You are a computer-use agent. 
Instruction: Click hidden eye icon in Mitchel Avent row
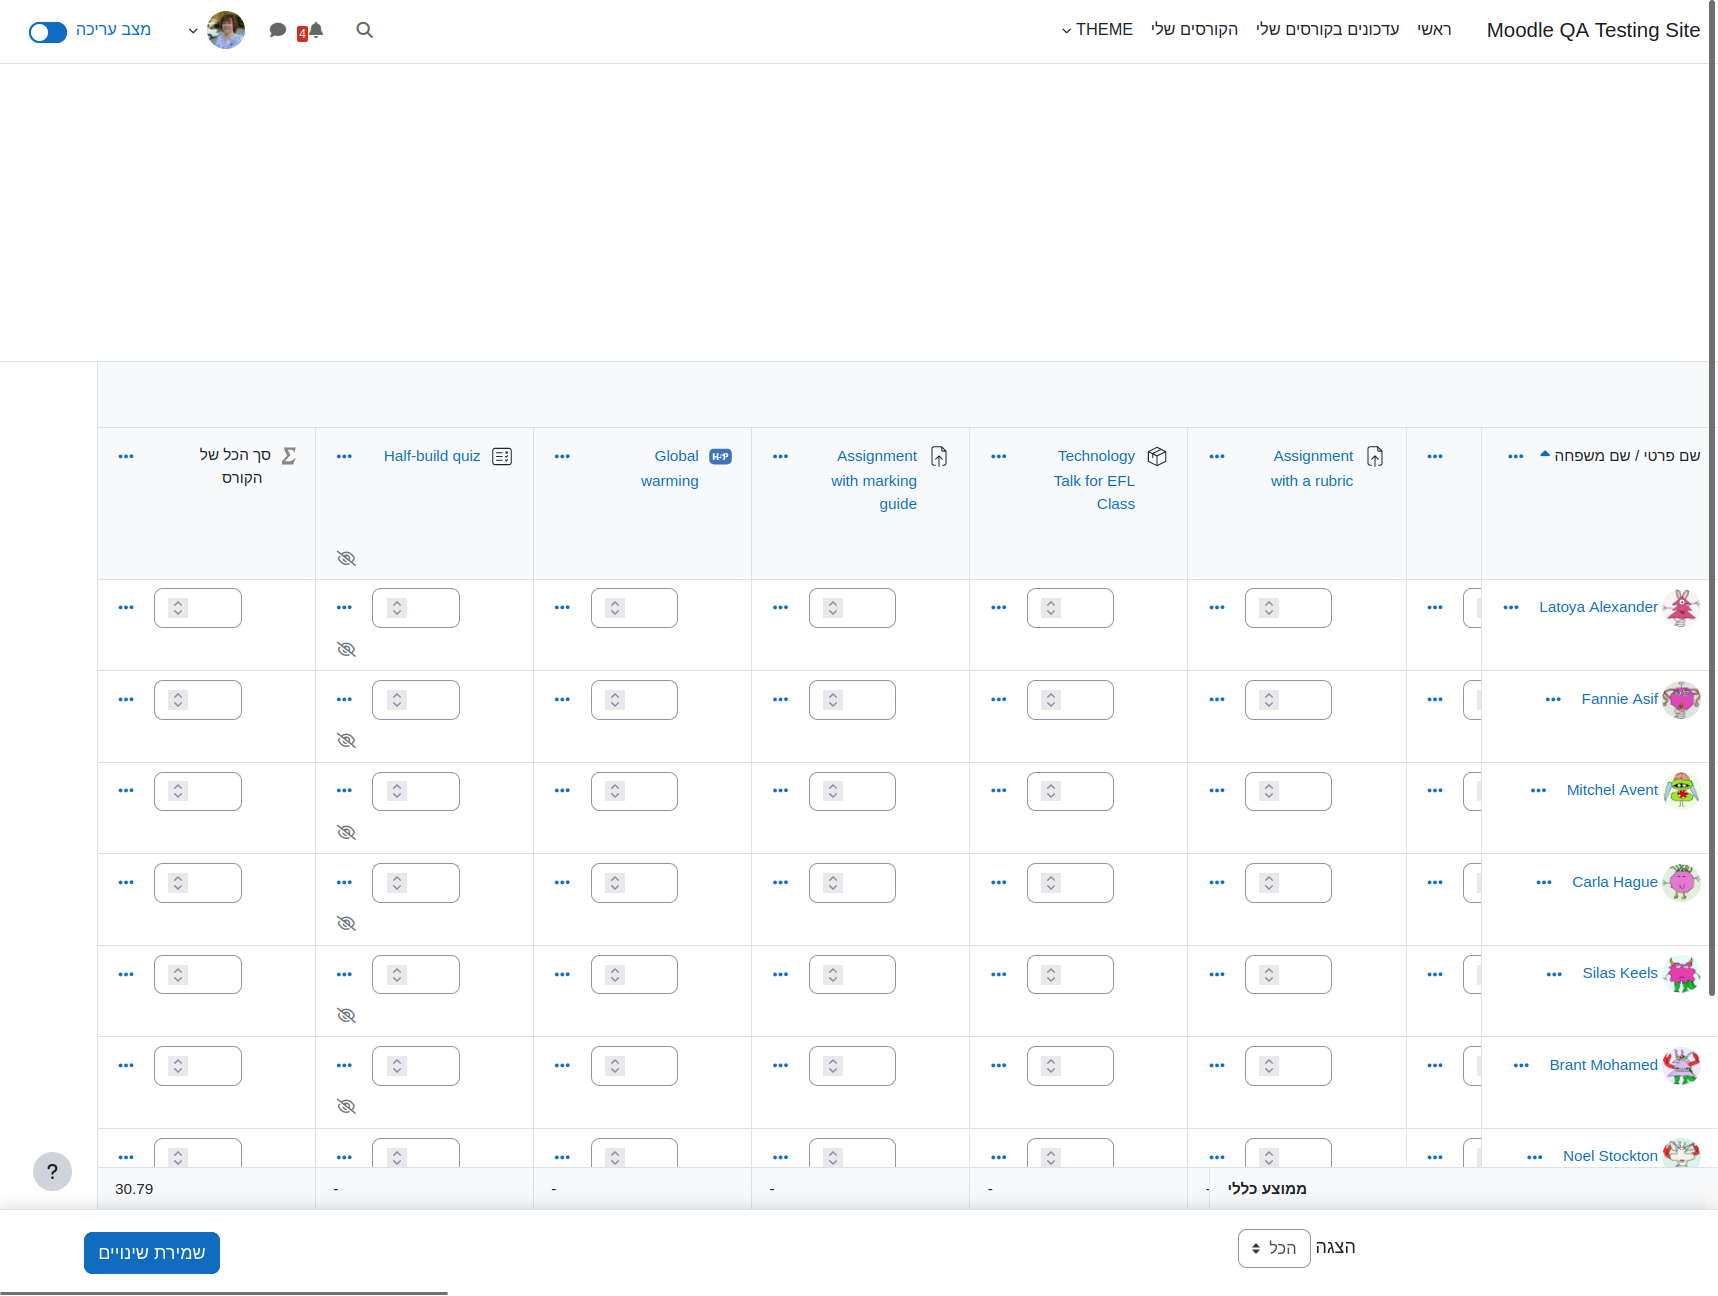pyautogui.click(x=347, y=832)
